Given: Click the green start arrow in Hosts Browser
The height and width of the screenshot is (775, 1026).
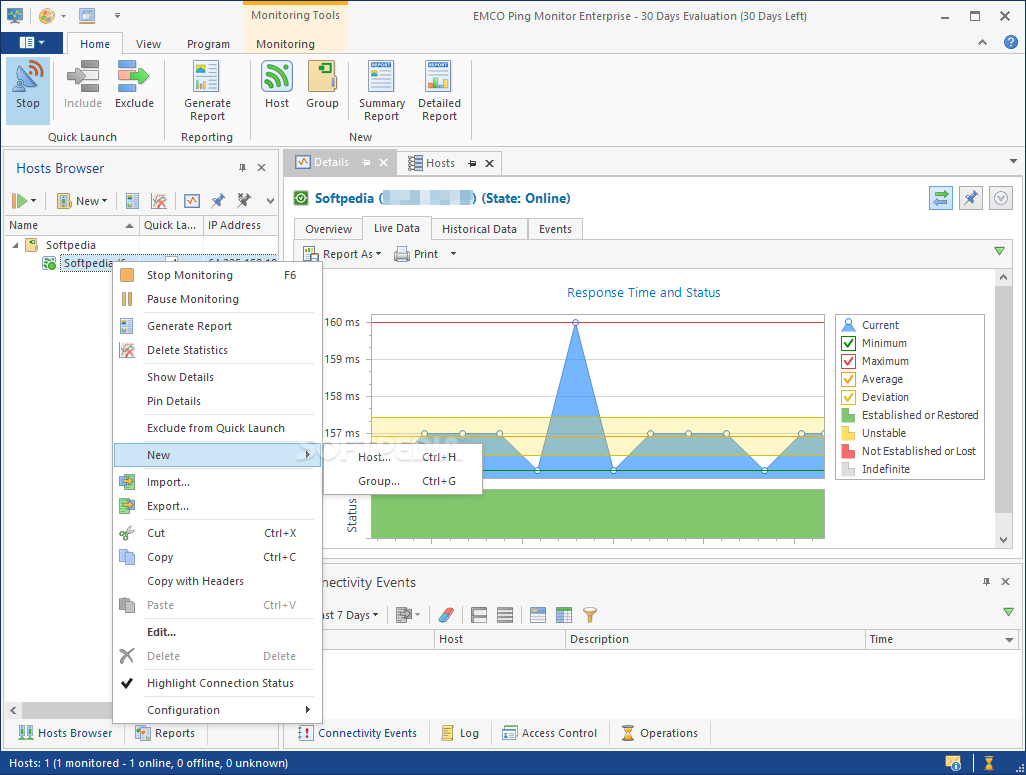Looking at the screenshot, I should (20, 201).
